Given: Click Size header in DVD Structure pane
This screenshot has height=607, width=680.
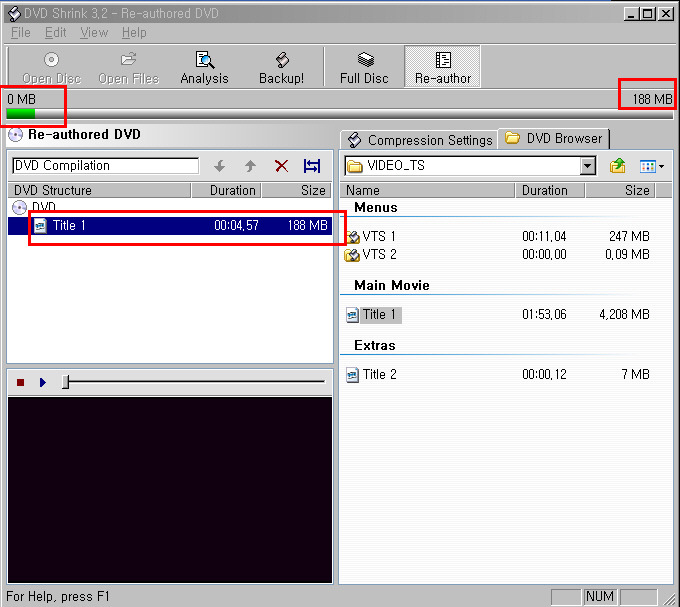Looking at the screenshot, I should pos(297,190).
